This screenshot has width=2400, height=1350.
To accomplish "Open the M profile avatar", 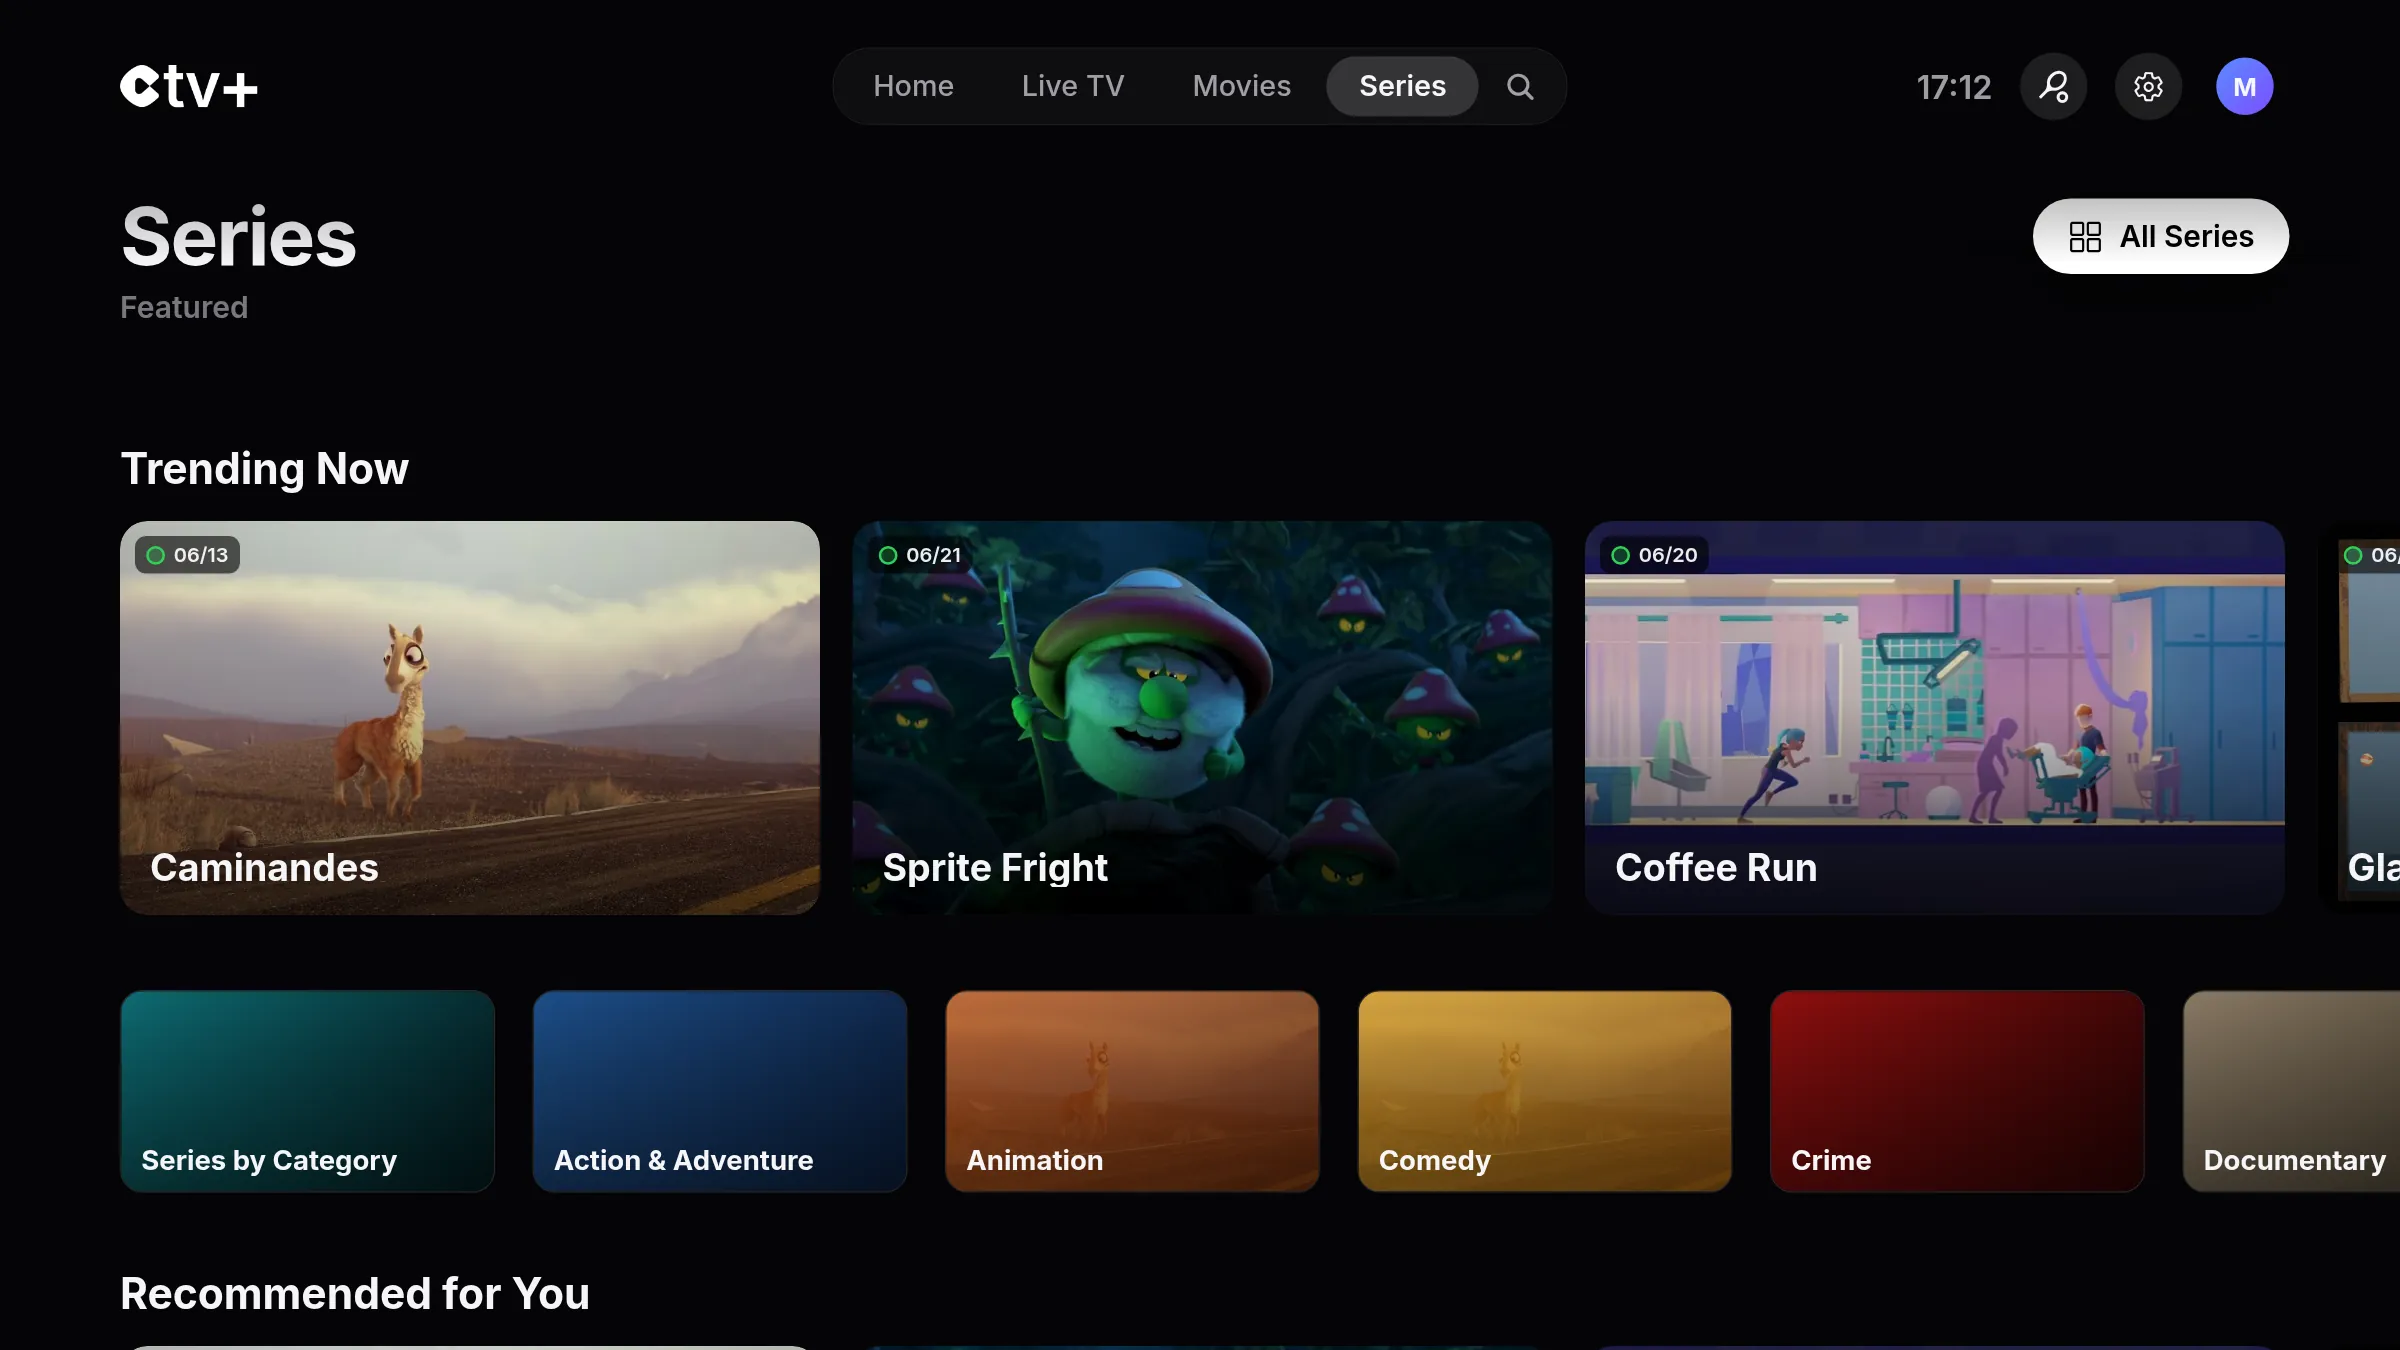I will [2244, 87].
